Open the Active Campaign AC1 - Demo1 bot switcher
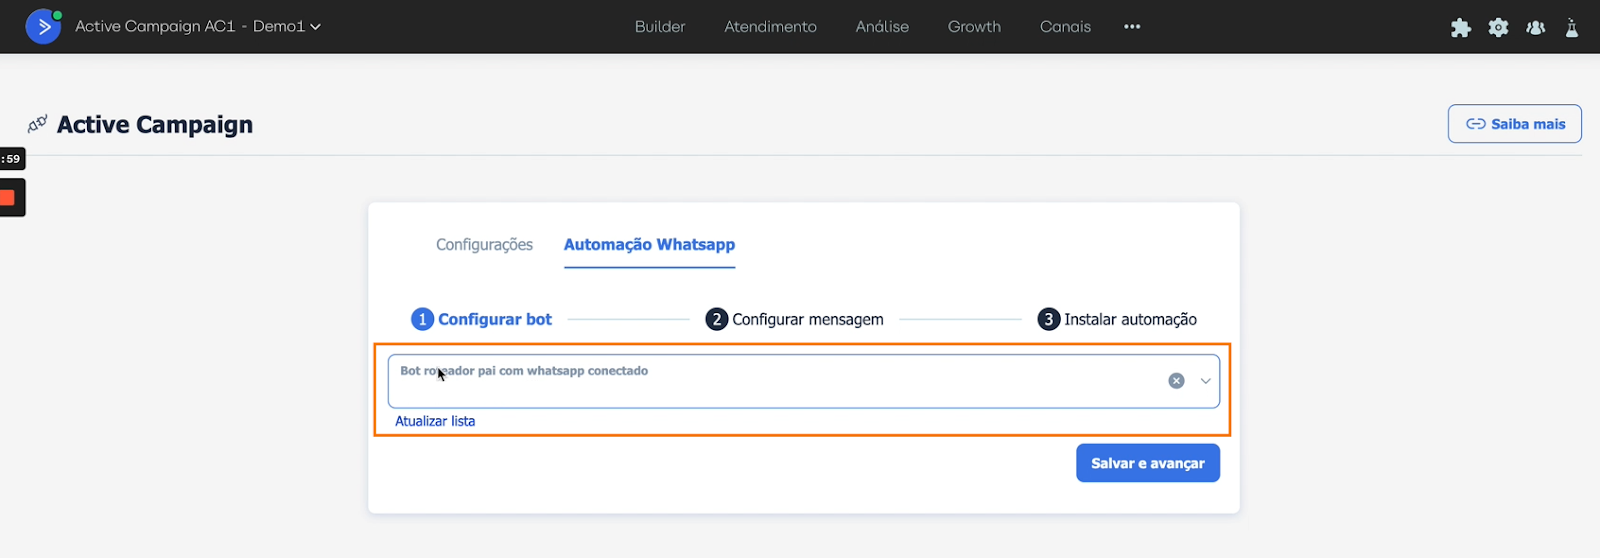This screenshot has width=1600, height=558. (198, 27)
